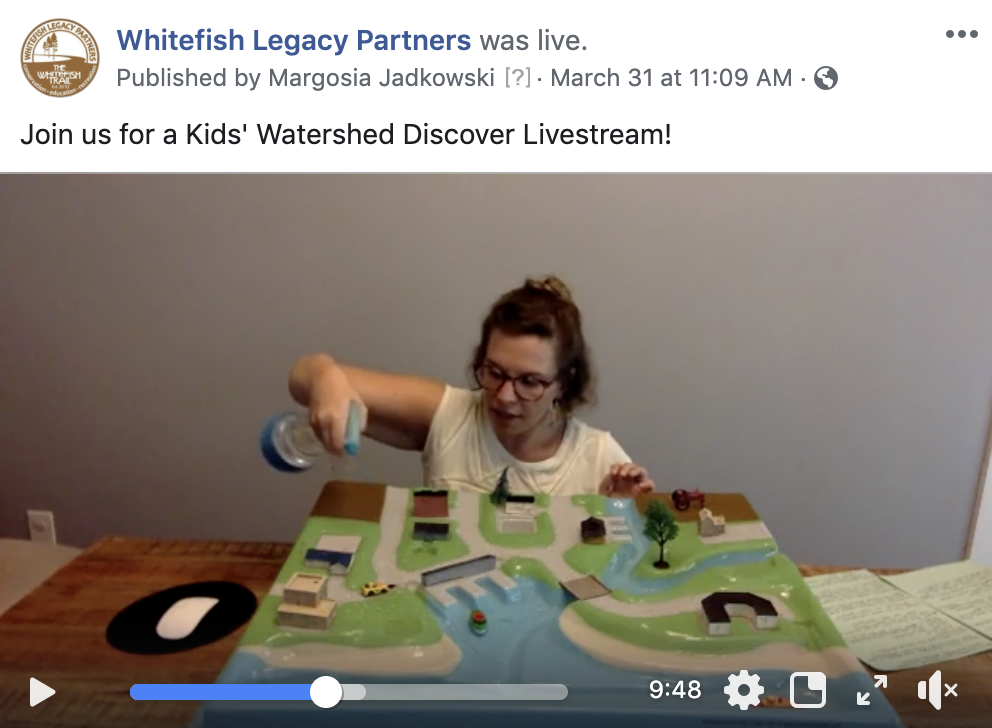Seek within the blue played progress segment
Image resolution: width=992 pixels, height=728 pixels.
[220, 692]
